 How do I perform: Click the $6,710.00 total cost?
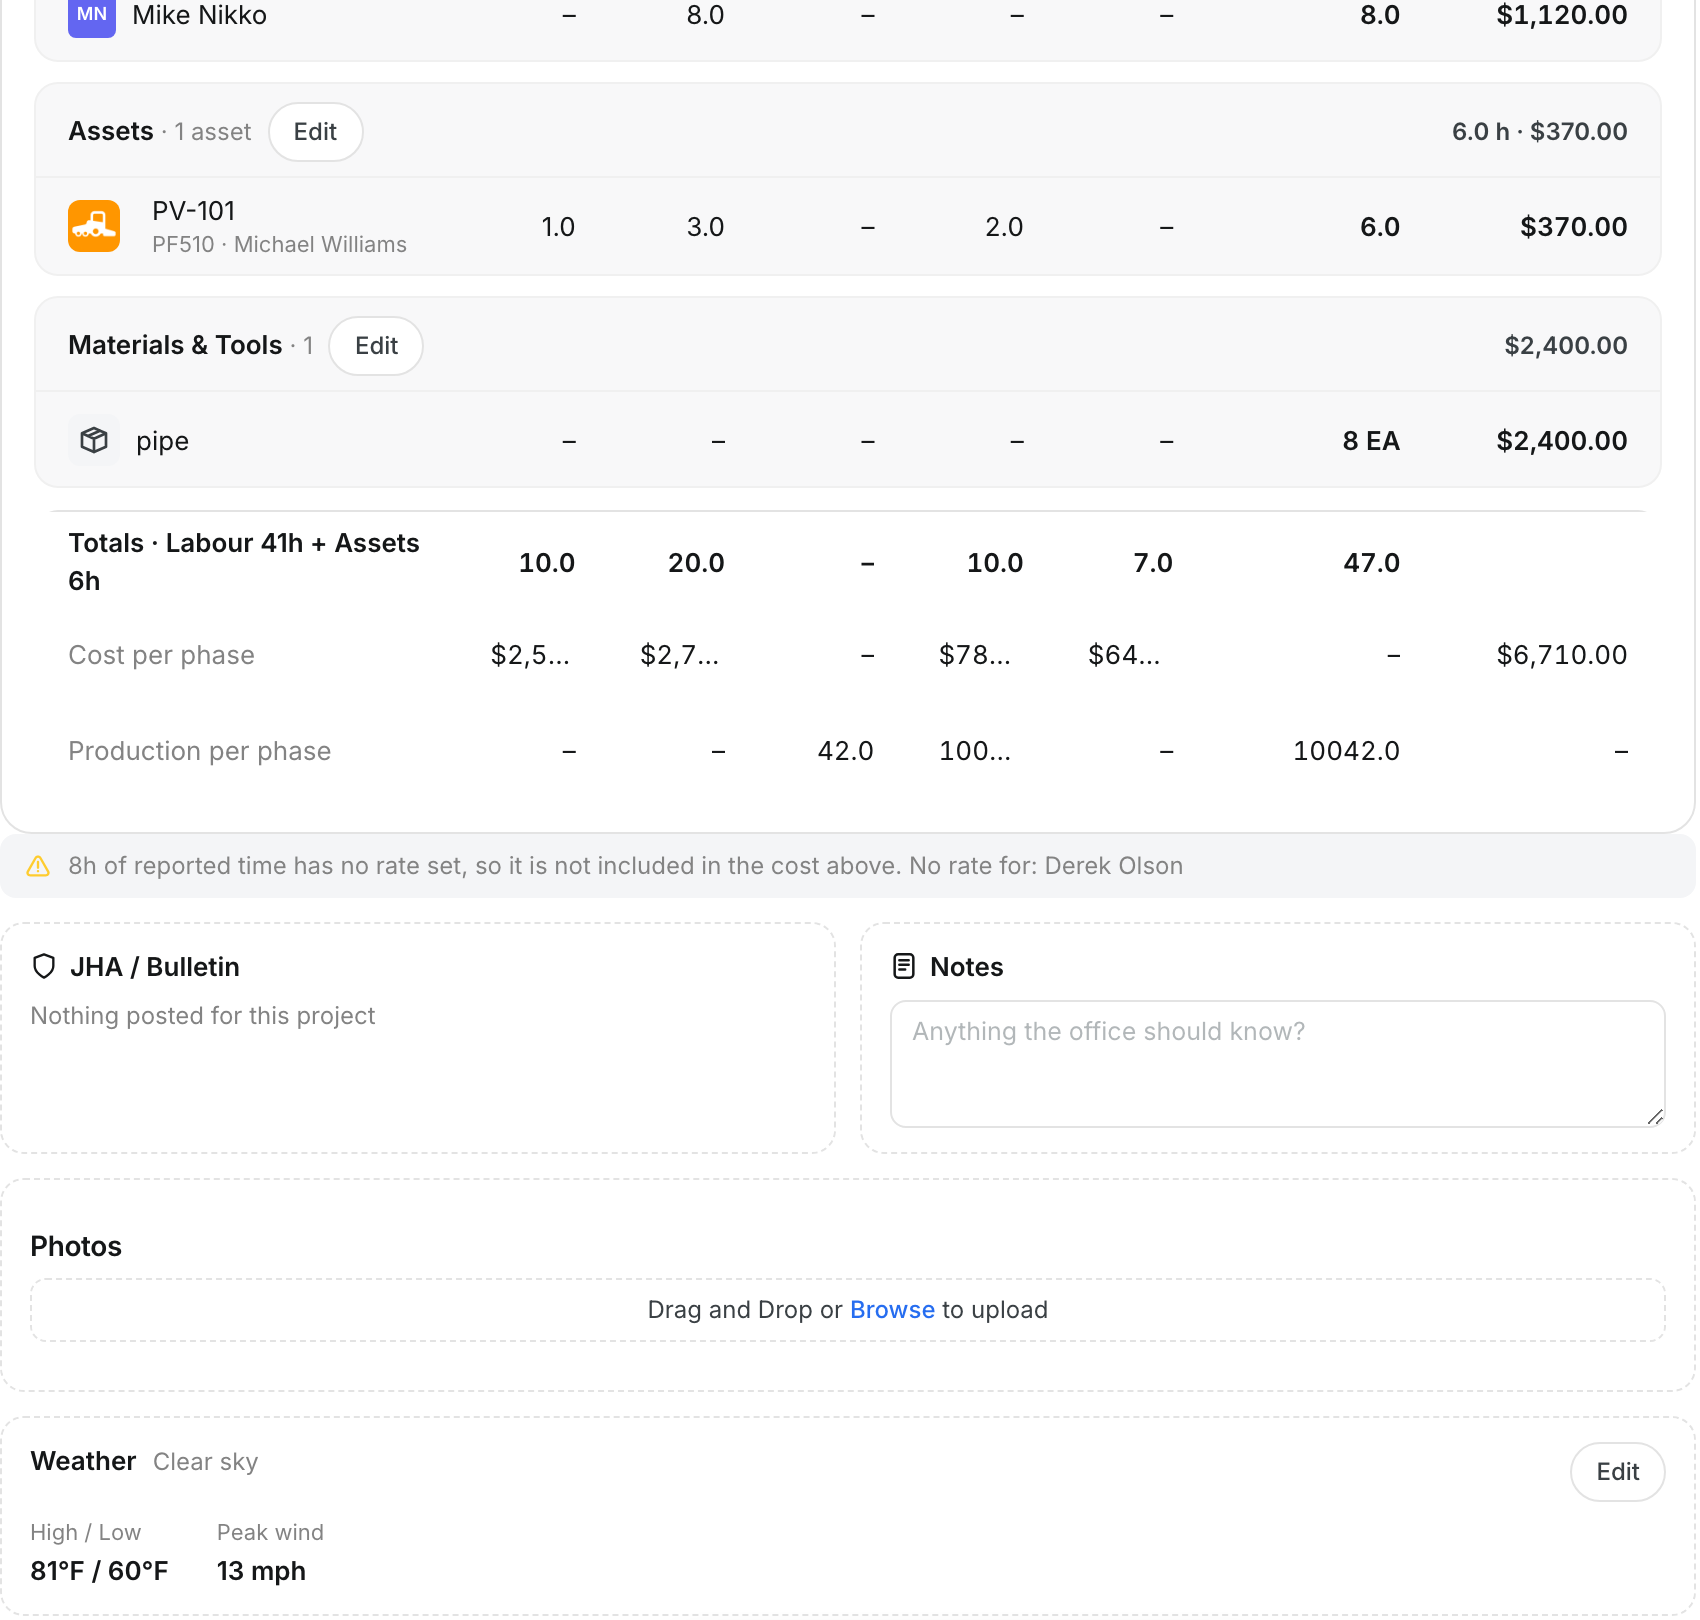tap(1562, 655)
